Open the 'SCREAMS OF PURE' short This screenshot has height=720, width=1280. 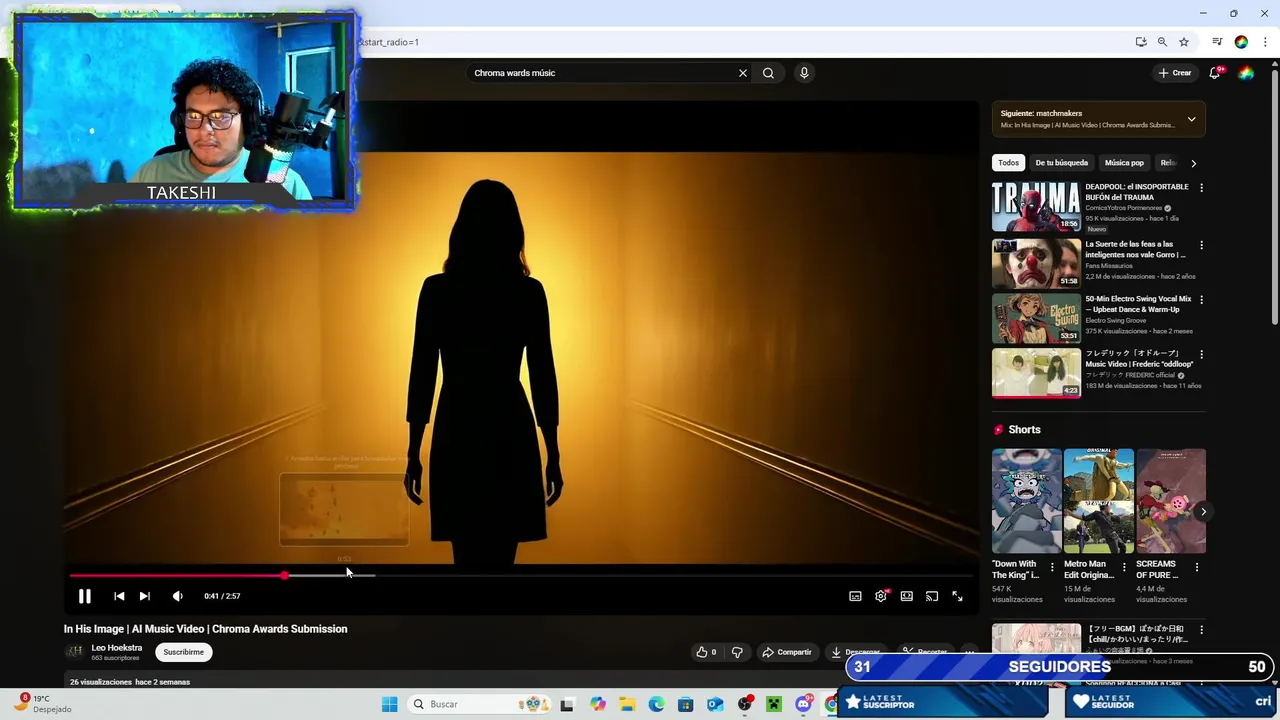click(x=1171, y=501)
